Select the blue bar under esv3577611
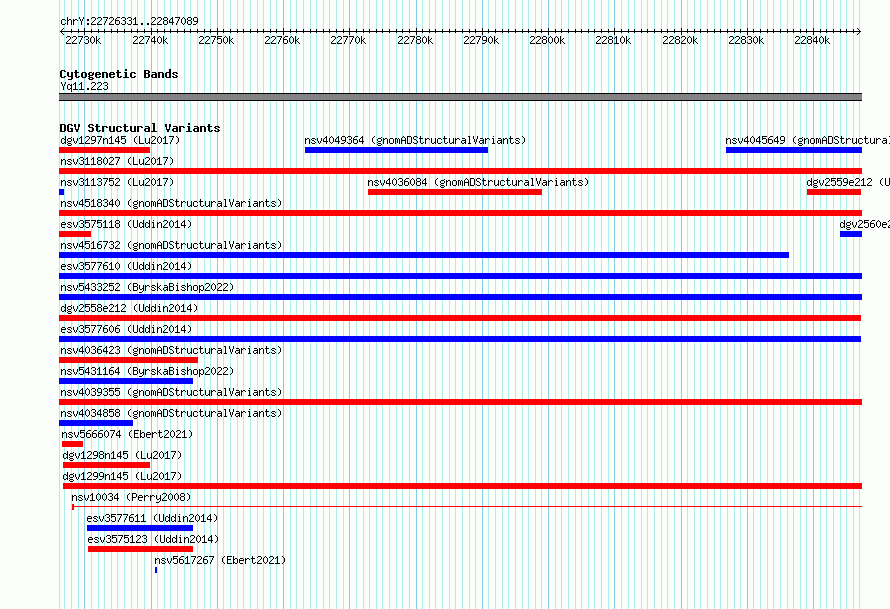 [140, 528]
